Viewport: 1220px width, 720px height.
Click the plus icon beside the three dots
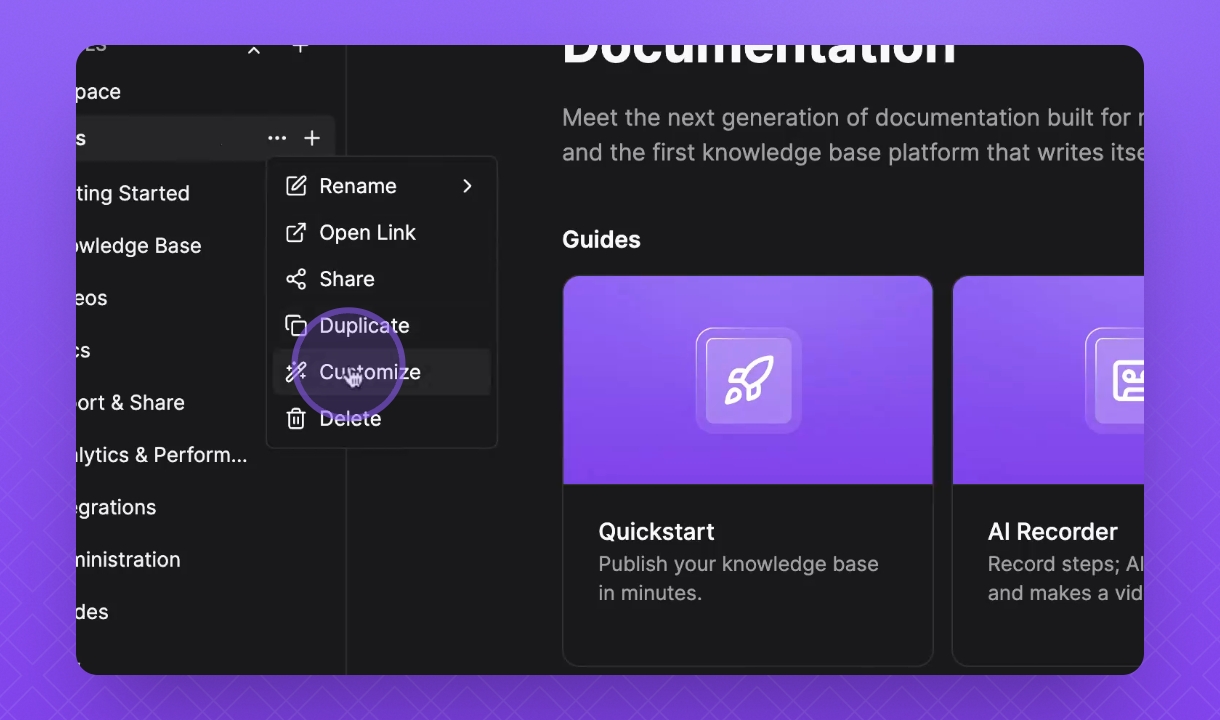click(312, 138)
